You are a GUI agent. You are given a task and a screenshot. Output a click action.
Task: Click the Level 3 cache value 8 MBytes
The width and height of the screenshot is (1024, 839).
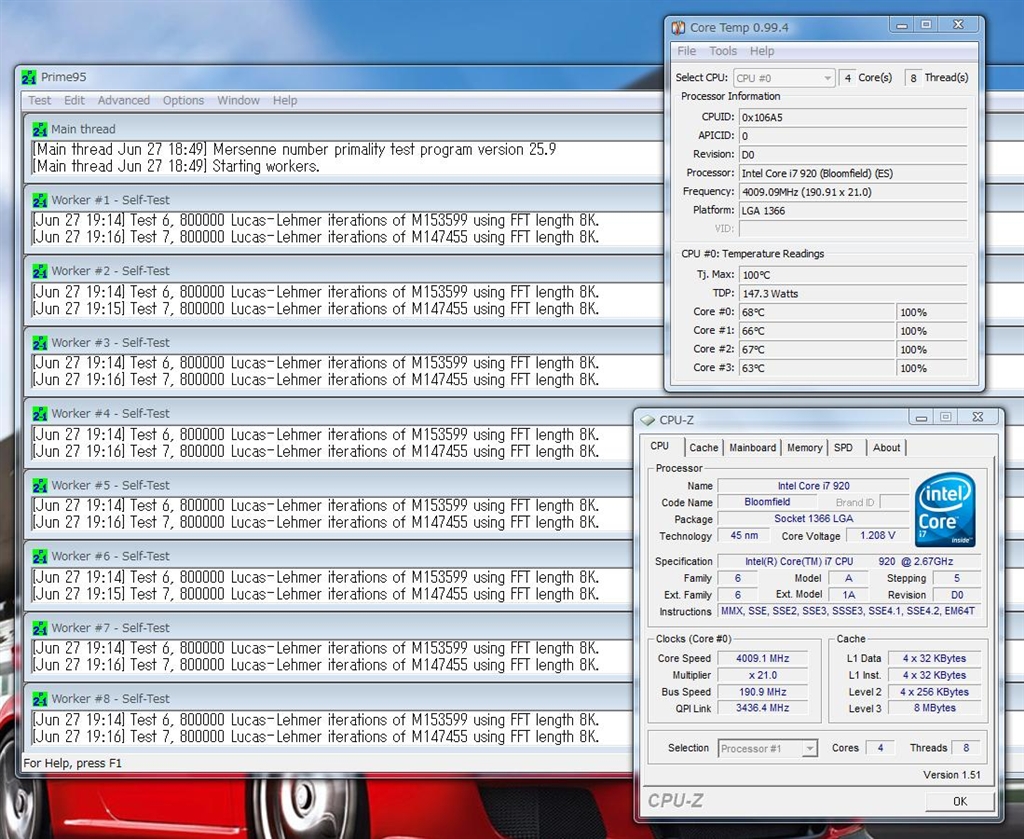pyautogui.click(x=935, y=708)
